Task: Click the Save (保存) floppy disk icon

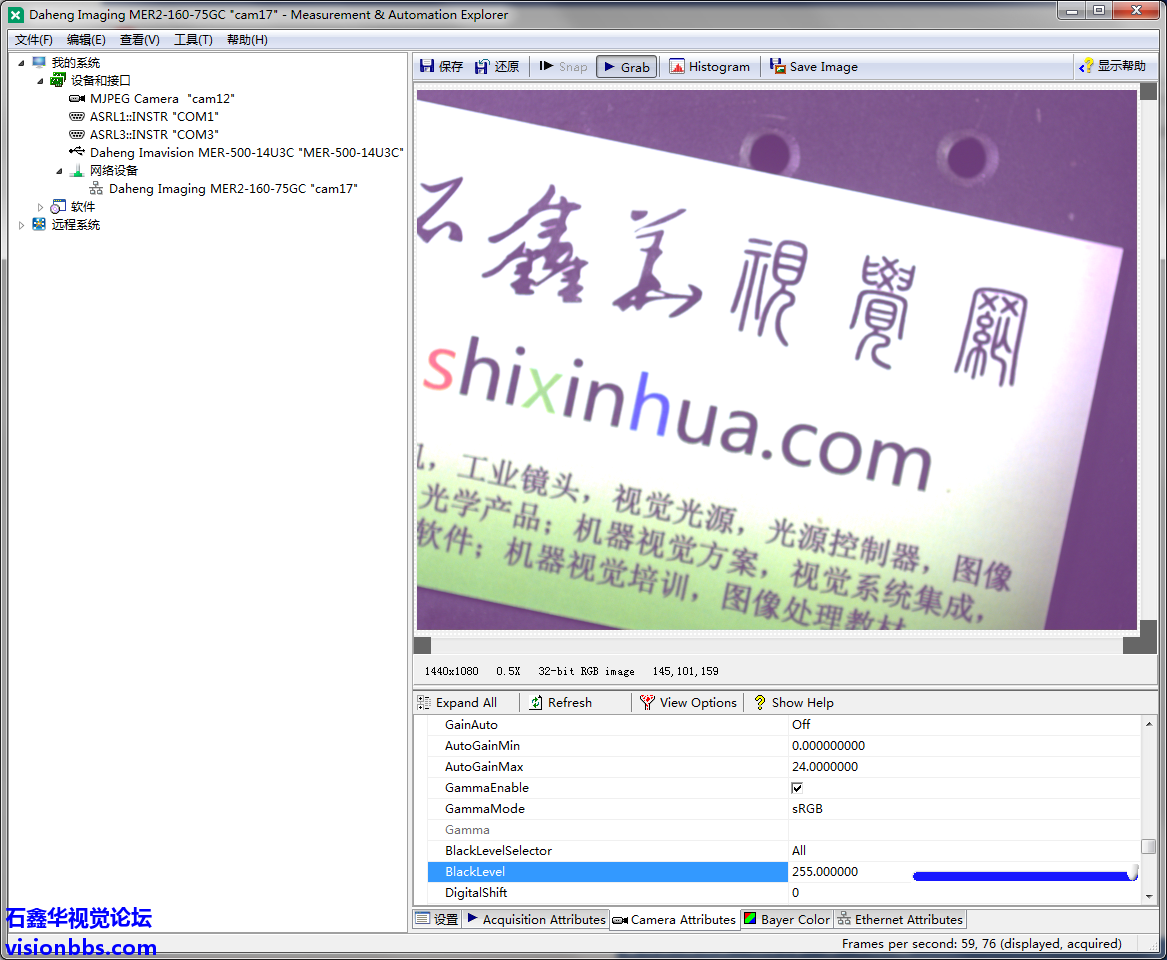Action: pyautogui.click(x=427, y=67)
